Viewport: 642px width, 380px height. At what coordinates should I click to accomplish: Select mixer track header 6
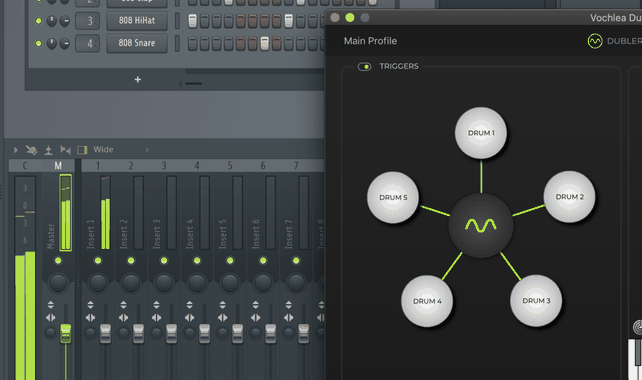(263, 165)
